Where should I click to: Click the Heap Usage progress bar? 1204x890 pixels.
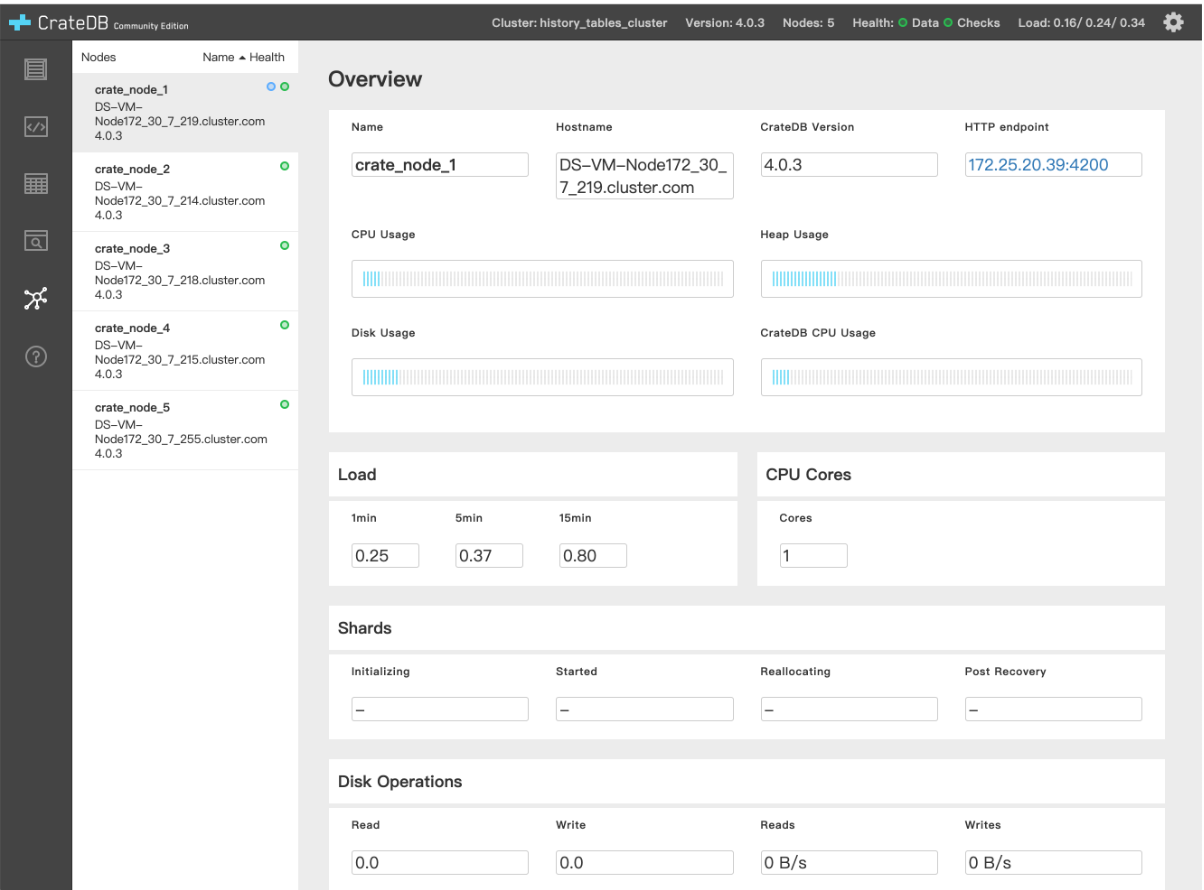951,279
